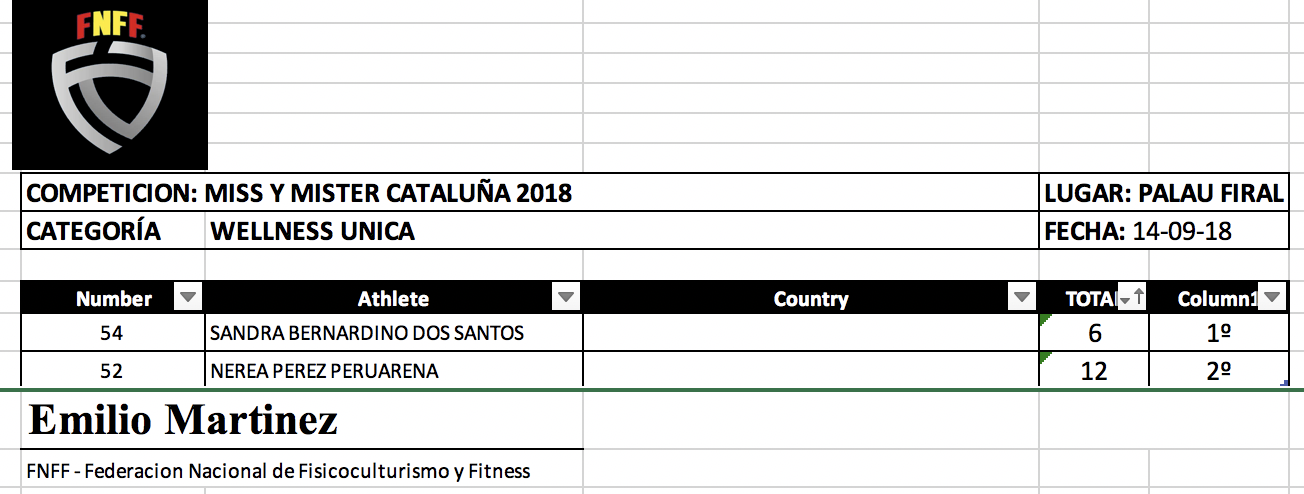Select the WELLNESS UNICA cell

tap(312, 232)
